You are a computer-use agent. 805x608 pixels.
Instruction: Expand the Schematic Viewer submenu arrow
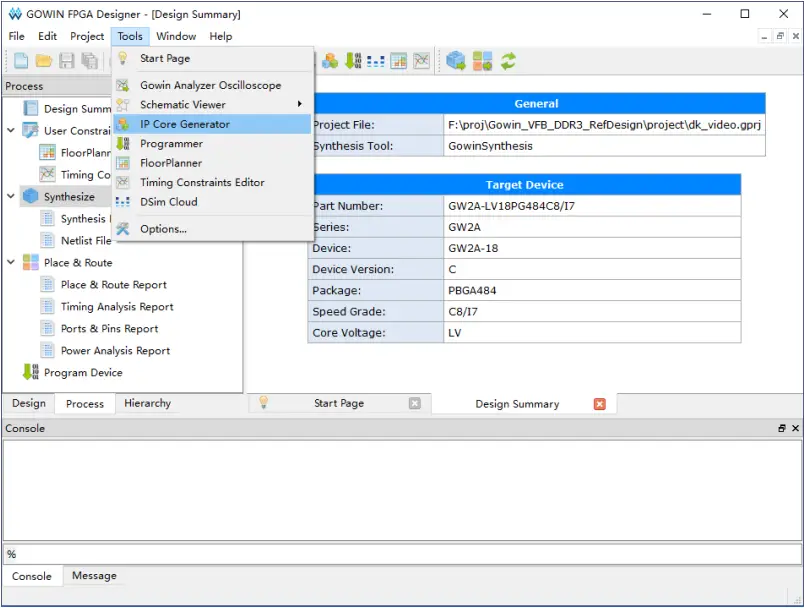point(300,104)
